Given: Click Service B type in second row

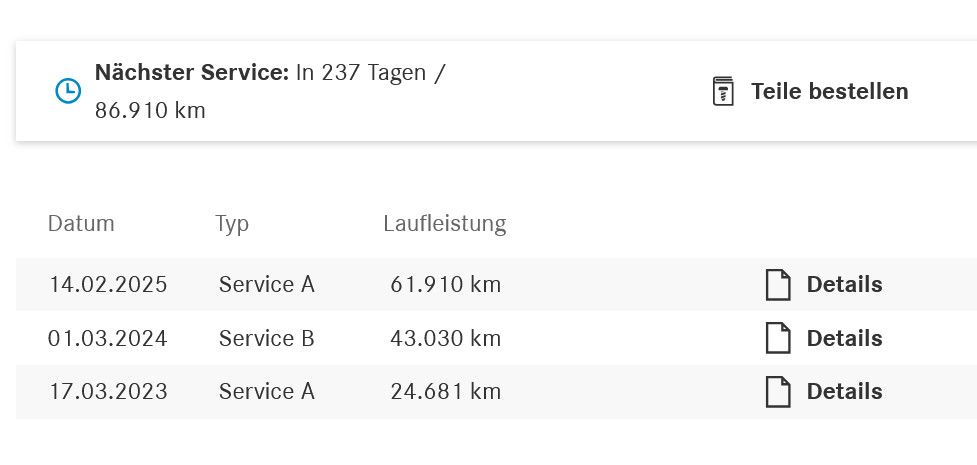Looking at the screenshot, I should [x=267, y=338].
